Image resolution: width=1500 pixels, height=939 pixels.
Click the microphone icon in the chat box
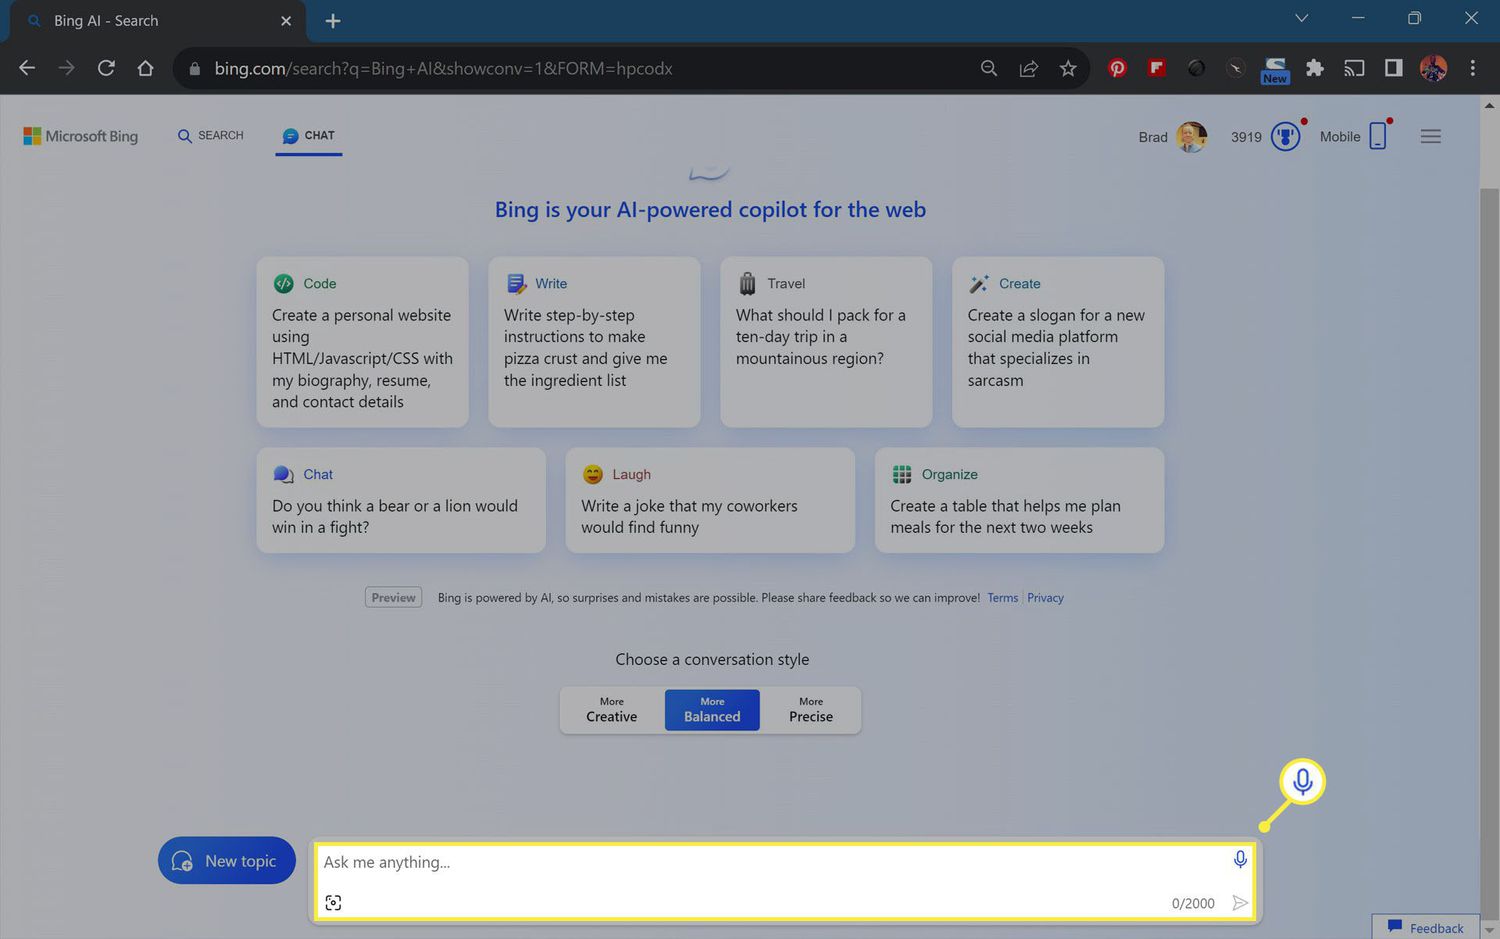tap(1240, 860)
